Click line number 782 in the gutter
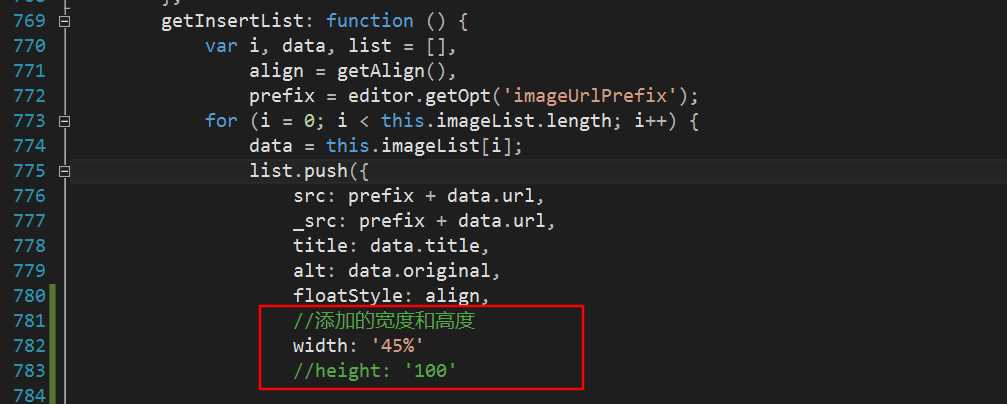Viewport: 1007px width, 404px height. (30, 346)
